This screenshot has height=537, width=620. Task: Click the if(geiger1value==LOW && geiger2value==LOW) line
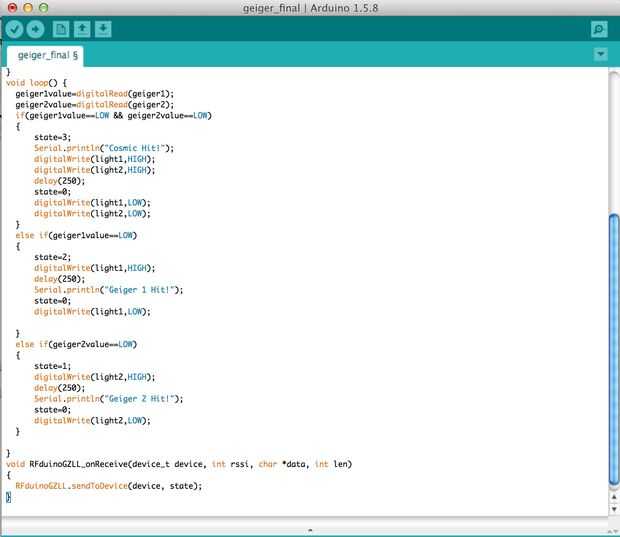coord(113,115)
